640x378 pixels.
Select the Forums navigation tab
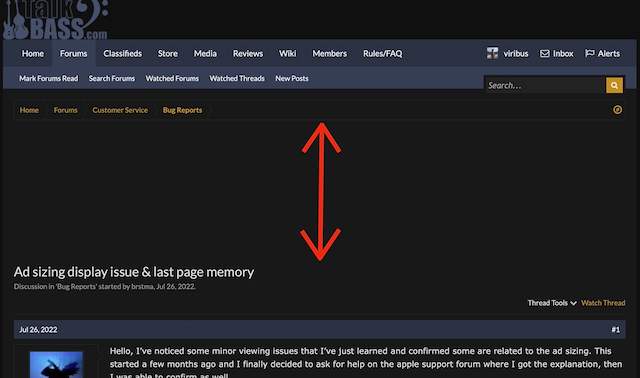click(x=73, y=53)
